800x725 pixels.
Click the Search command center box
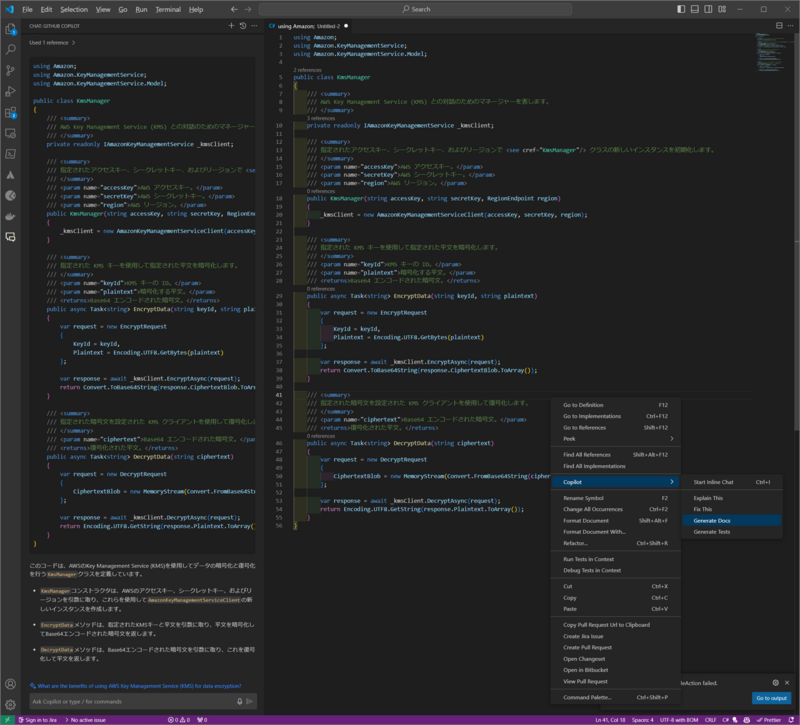[x=415, y=9]
